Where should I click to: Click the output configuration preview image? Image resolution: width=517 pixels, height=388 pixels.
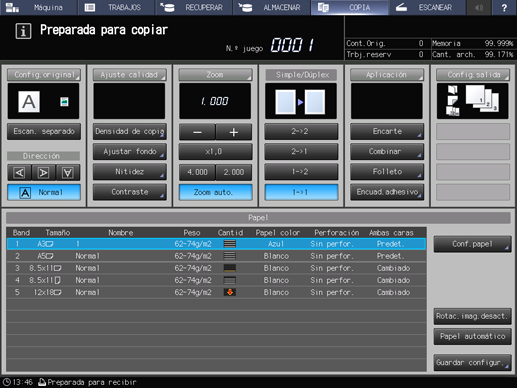[x=472, y=101]
